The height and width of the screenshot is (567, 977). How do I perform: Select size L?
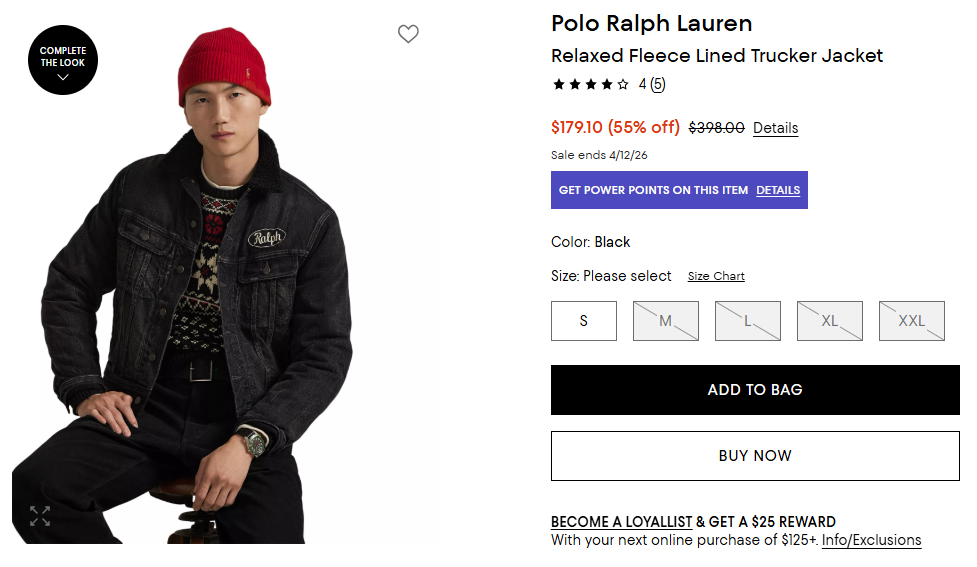748,321
